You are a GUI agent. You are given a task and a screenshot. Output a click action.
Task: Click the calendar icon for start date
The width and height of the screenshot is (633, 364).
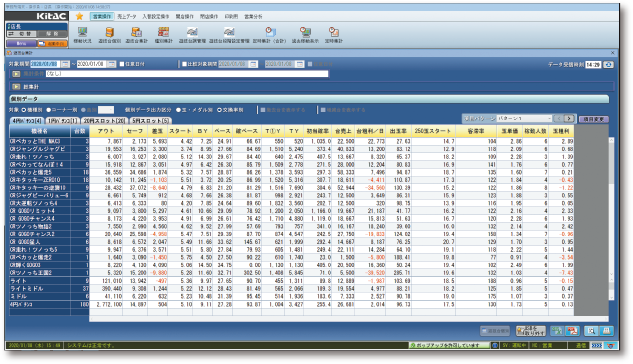click(65, 64)
